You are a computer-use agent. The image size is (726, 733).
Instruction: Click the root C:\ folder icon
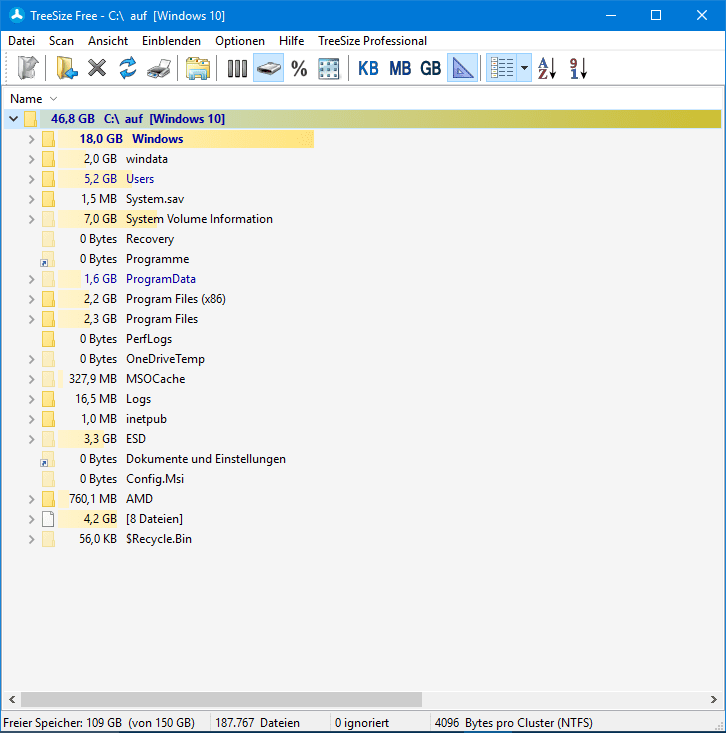tap(30, 119)
